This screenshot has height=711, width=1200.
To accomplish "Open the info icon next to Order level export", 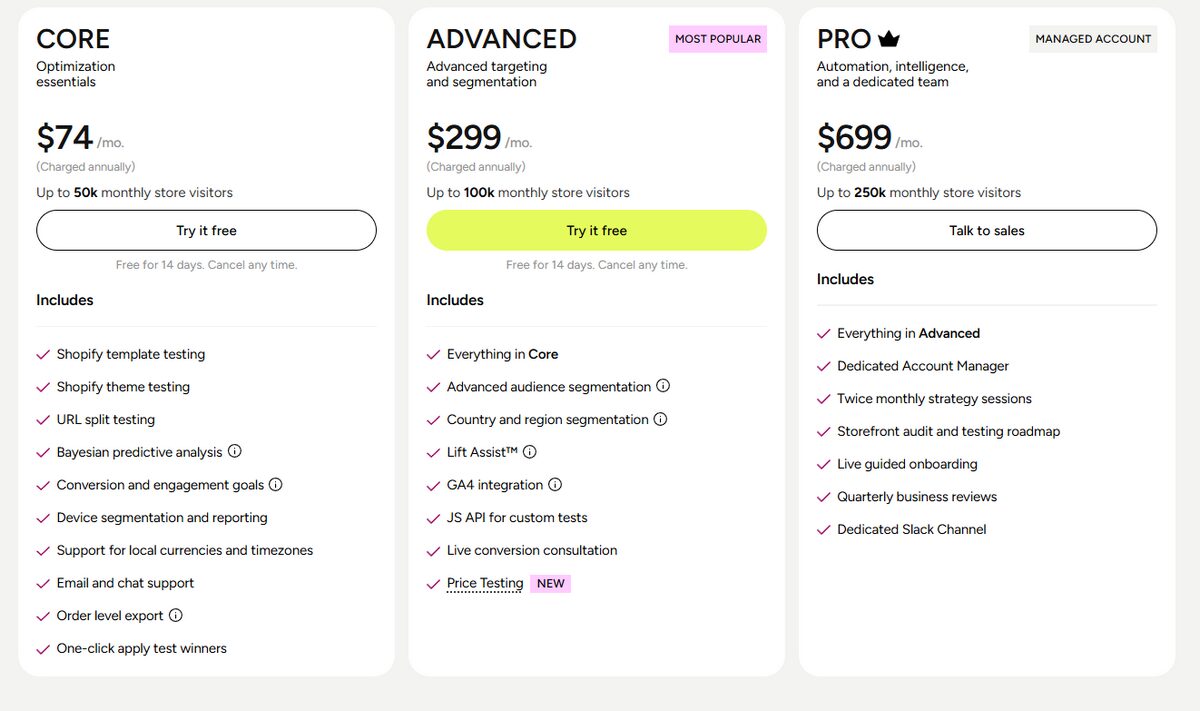I will [x=178, y=615].
